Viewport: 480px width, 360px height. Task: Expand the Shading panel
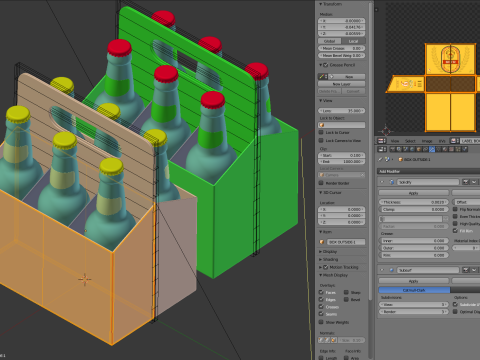329,259
